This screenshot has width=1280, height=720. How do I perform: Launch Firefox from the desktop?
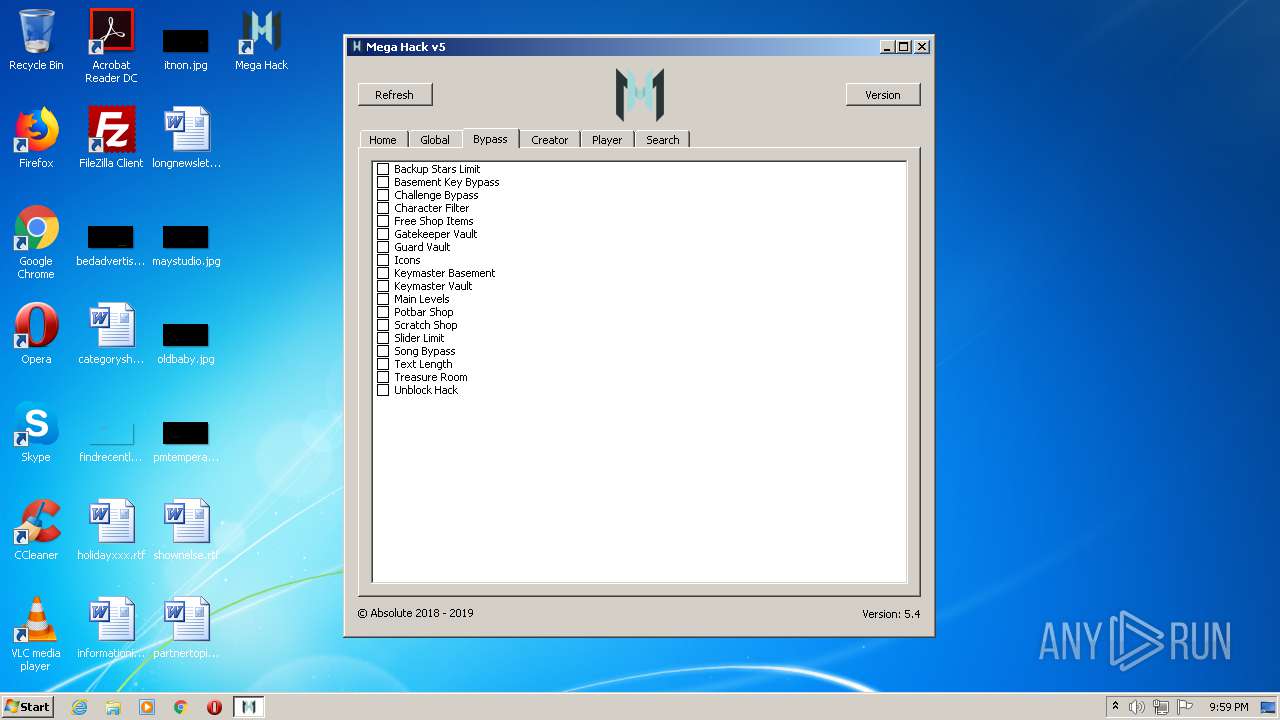[36, 138]
